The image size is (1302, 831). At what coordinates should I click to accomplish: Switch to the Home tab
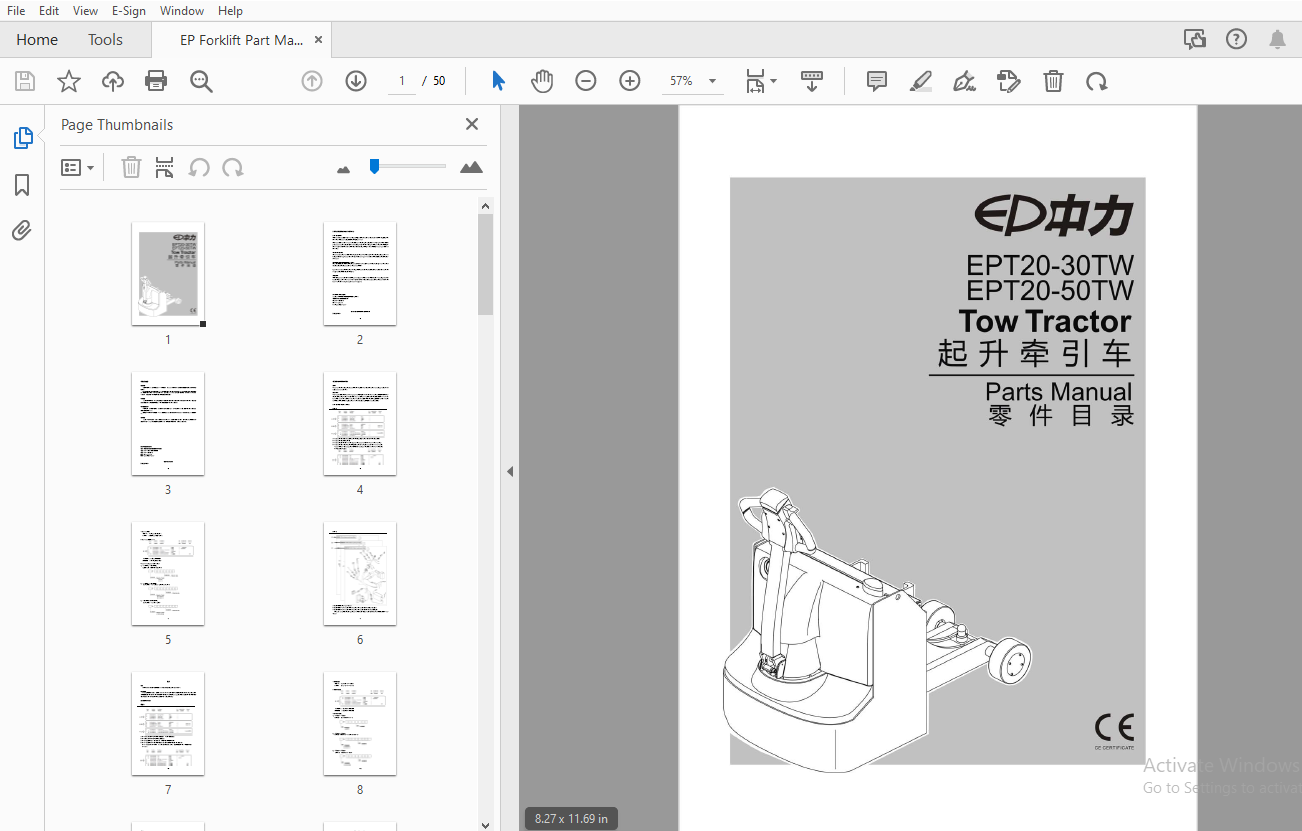pyautogui.click(x=37, y=40)
